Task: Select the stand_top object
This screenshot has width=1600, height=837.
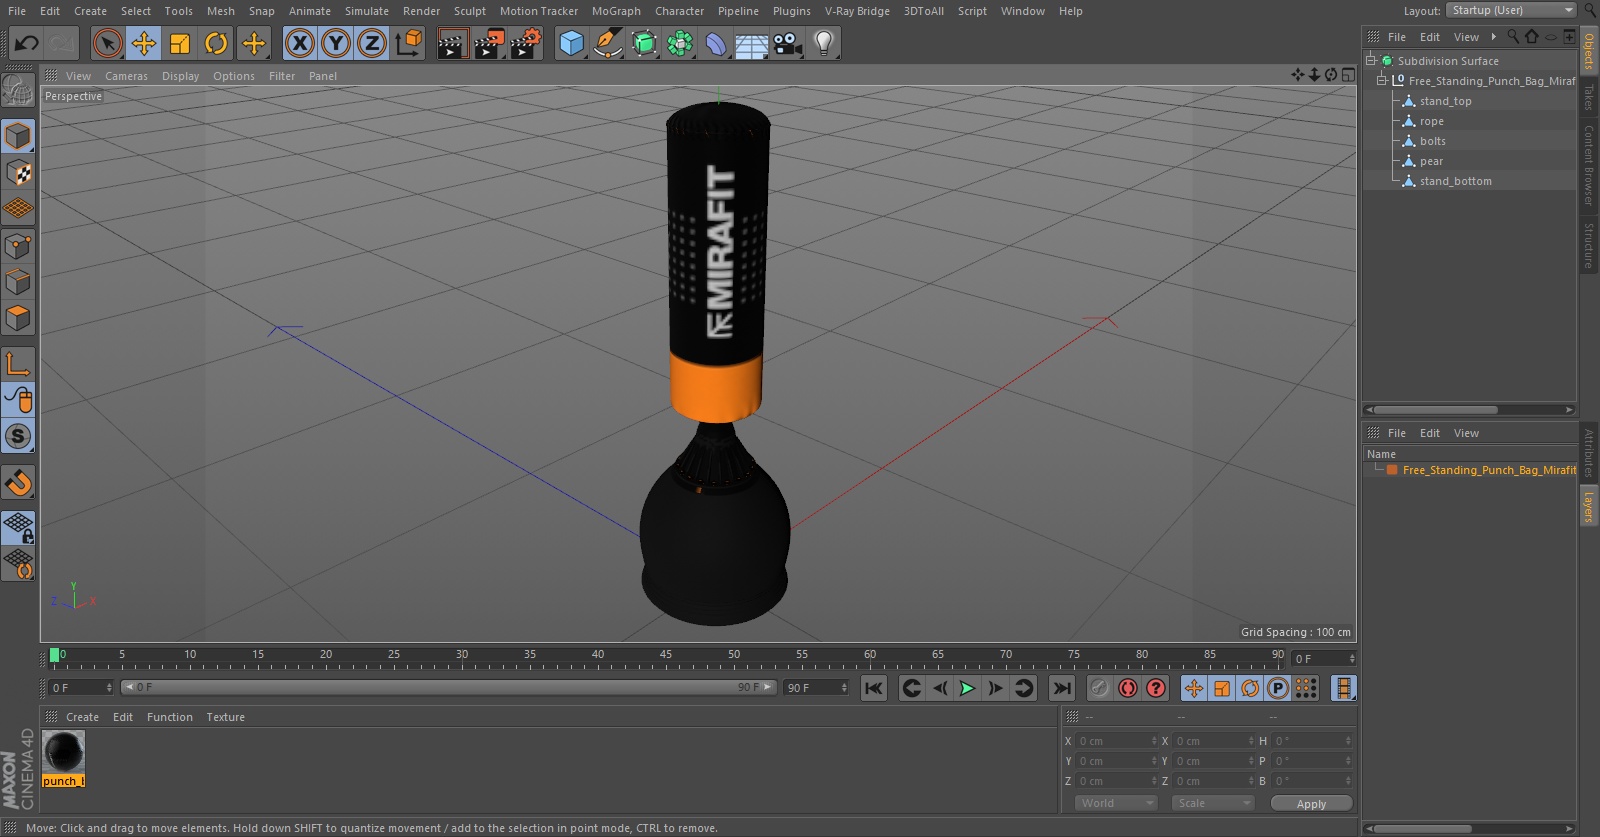Action: coord(1445,101)
